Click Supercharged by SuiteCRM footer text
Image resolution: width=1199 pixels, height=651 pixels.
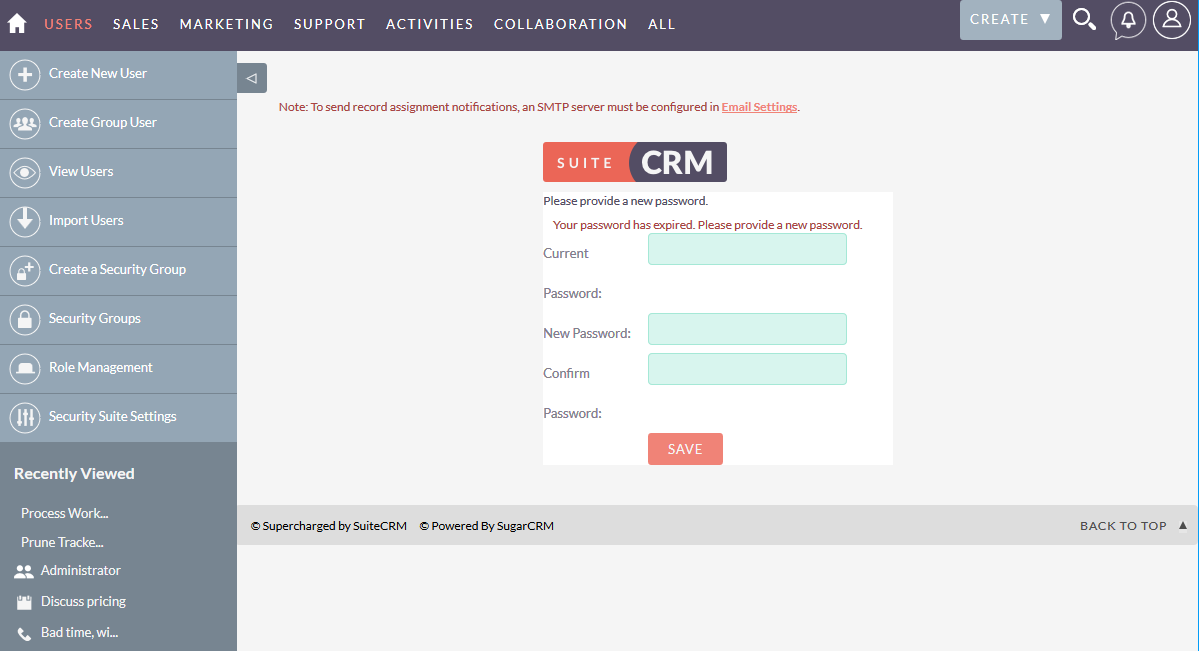click(x=329, y=526)
